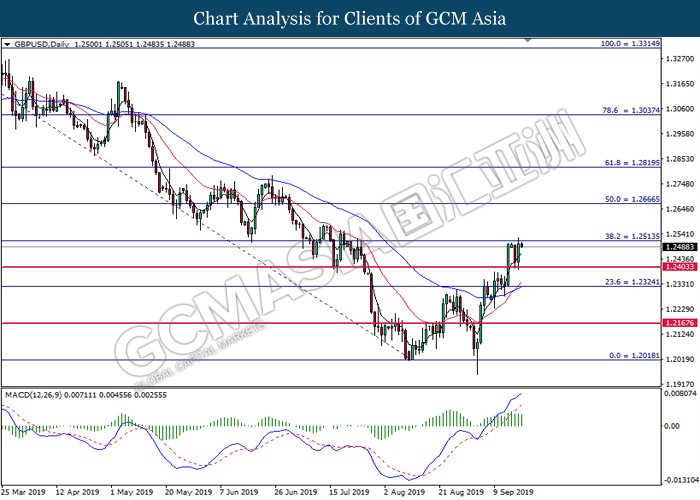Click the 9 Sep 2019 date on time axis
The height and width of the screenshot is (500, 700).
509,493
